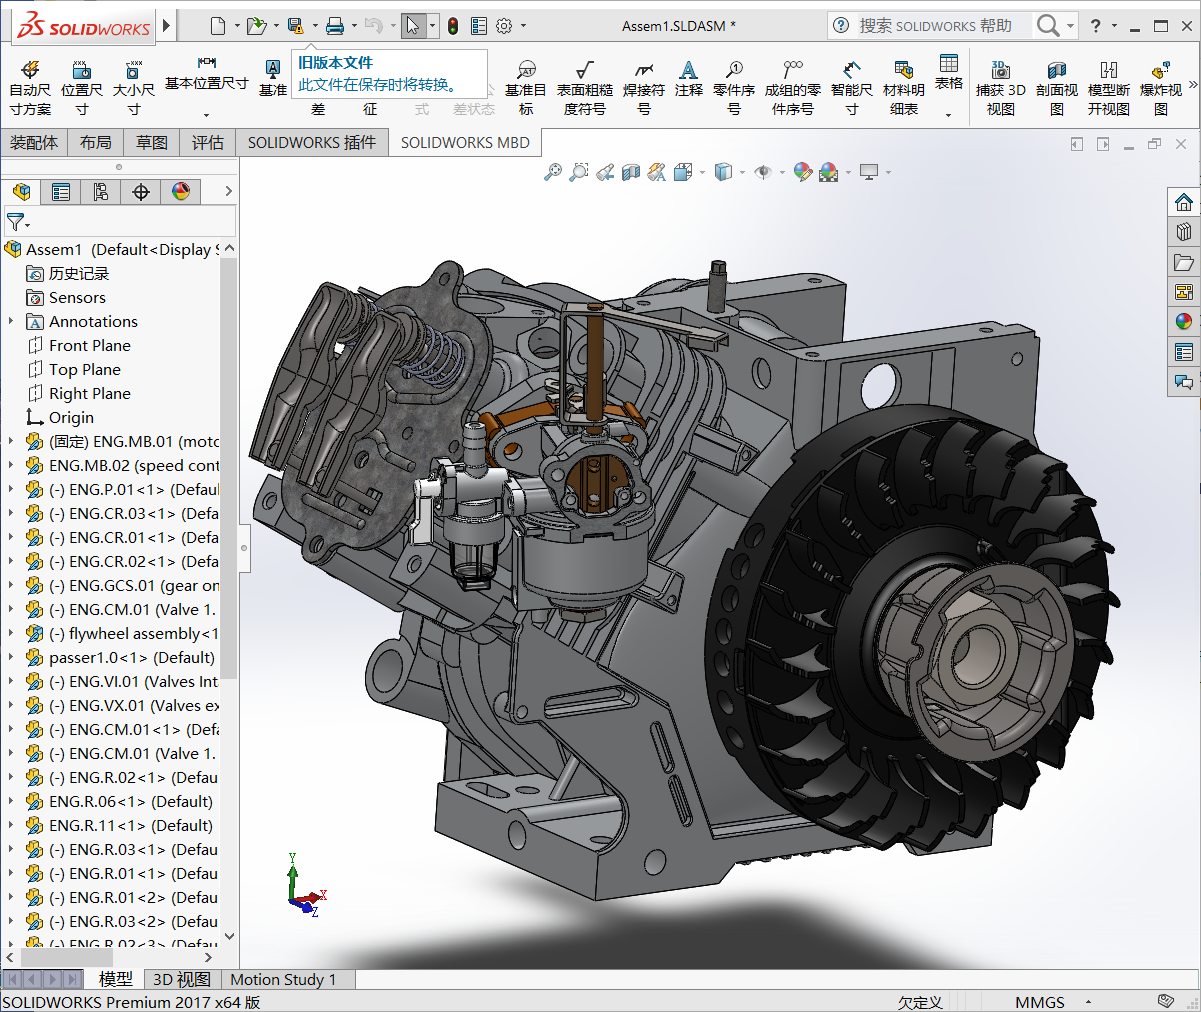Switch to the 装配体 ribbon tab
Screen dimensions: 1201x1012
point(34,142)
